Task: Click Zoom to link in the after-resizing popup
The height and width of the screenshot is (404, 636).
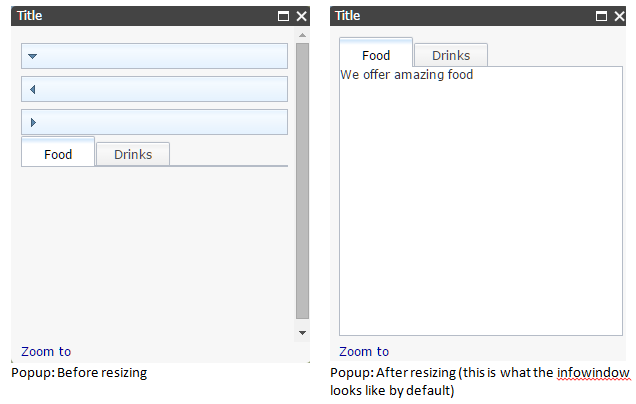Action: click(x=364, y=351)
